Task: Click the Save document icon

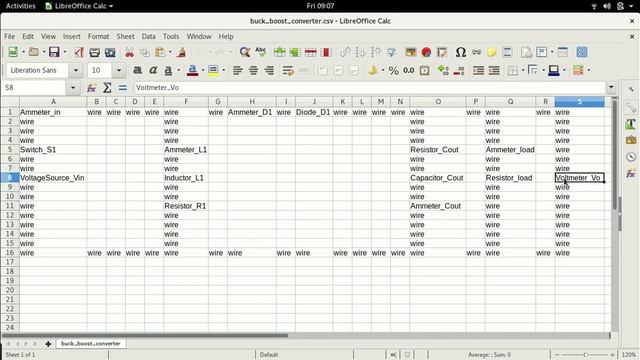Action: tap(54, 52)
